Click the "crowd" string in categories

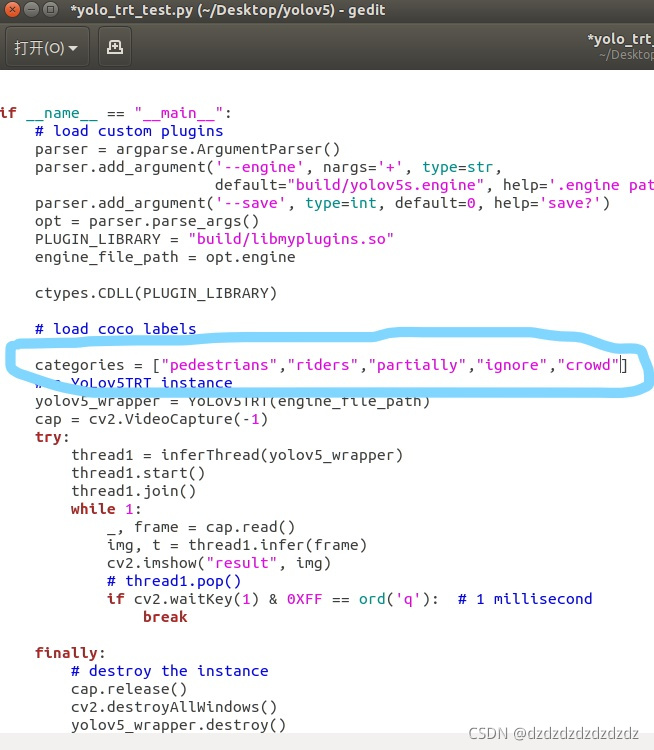coord(588,365)
